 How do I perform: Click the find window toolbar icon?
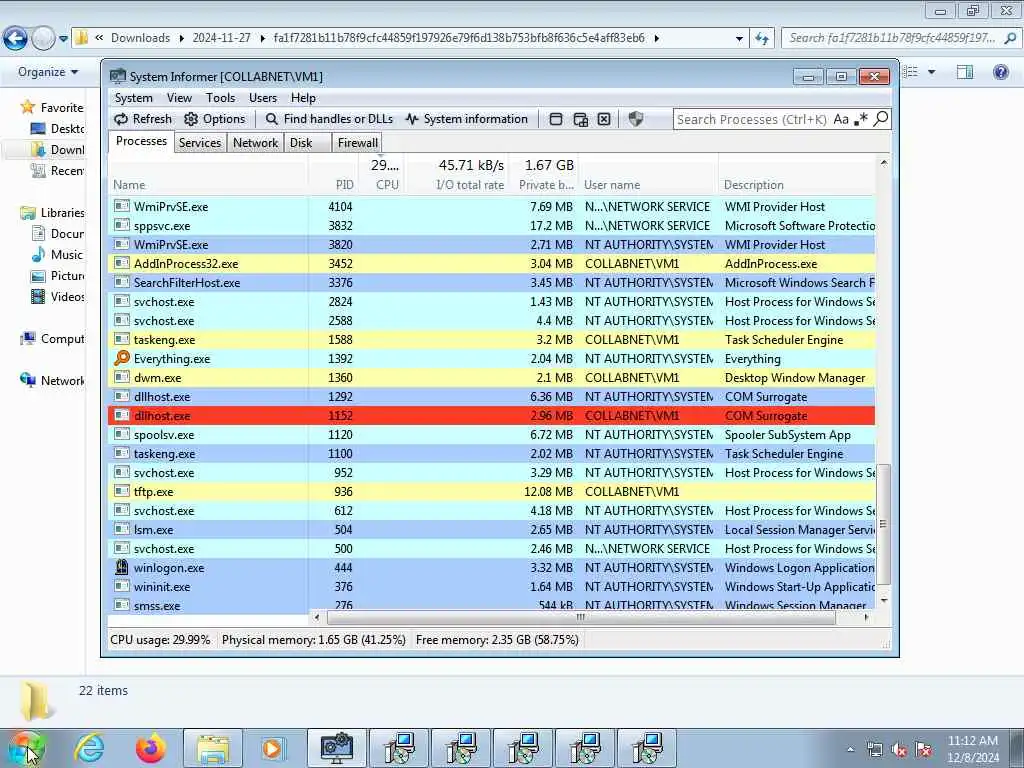[x=556, y=119]
